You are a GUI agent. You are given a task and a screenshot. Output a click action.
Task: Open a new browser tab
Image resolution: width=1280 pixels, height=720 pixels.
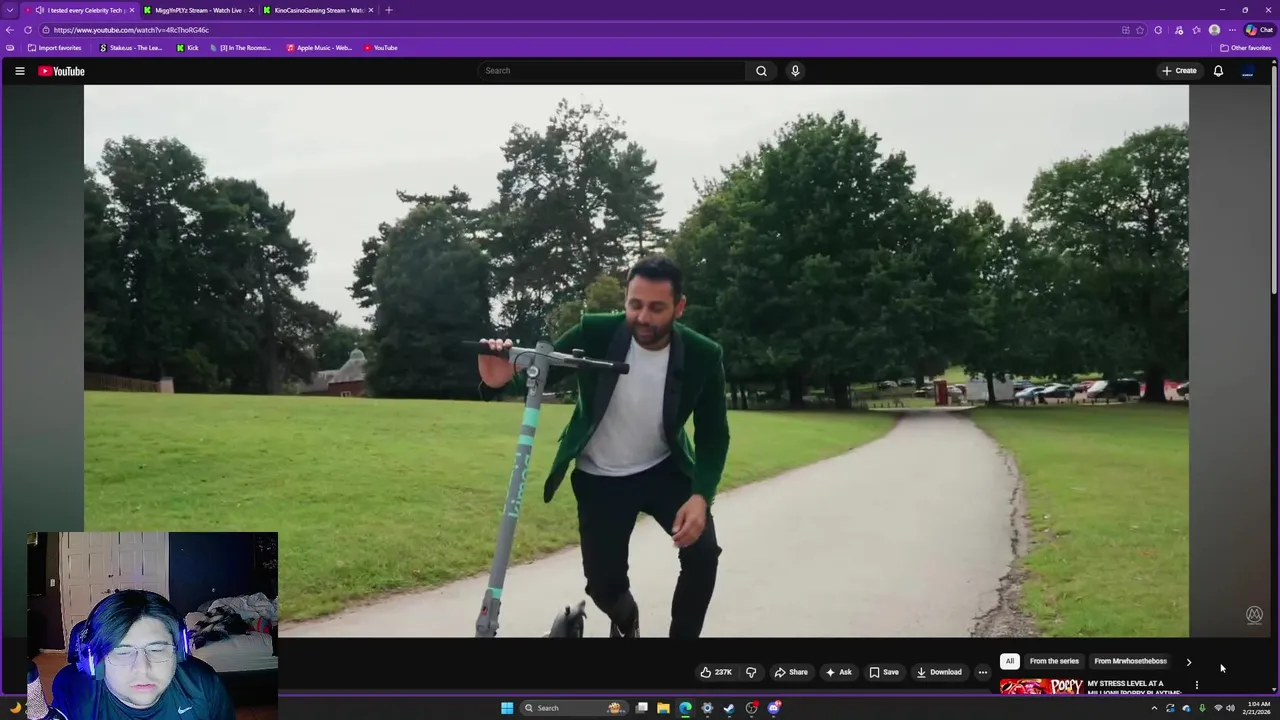click(389, 10)
